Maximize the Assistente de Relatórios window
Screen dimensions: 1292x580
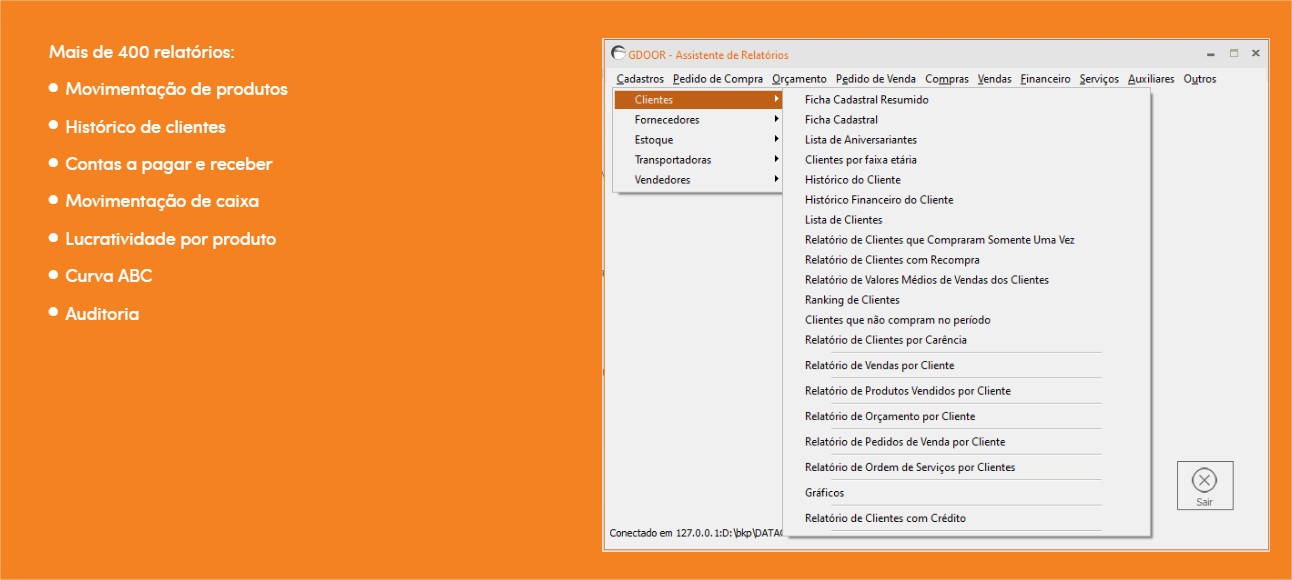click(x=1234, y=54)
